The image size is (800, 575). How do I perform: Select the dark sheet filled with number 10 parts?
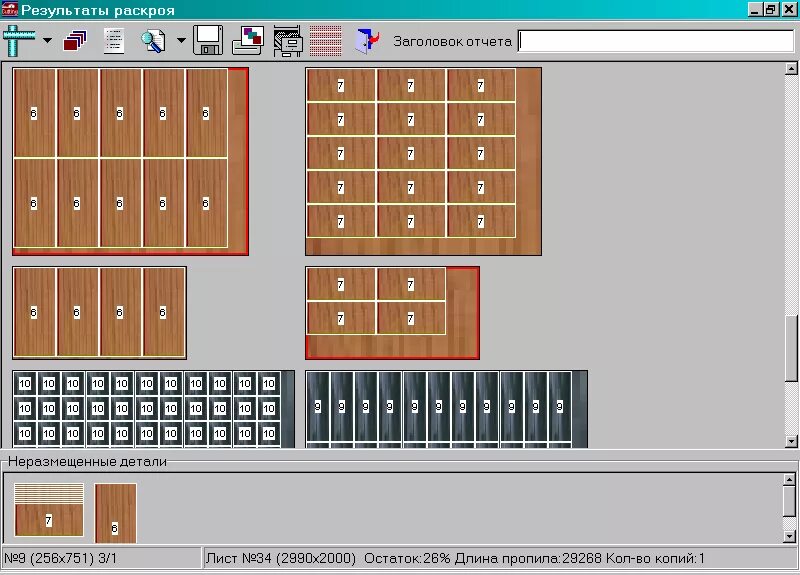tap(154, 409)
